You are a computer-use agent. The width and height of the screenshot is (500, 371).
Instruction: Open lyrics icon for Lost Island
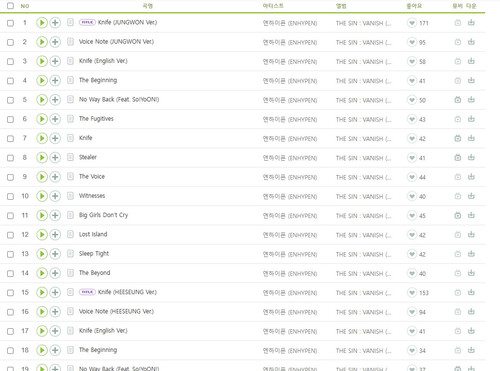pos(70,234)
